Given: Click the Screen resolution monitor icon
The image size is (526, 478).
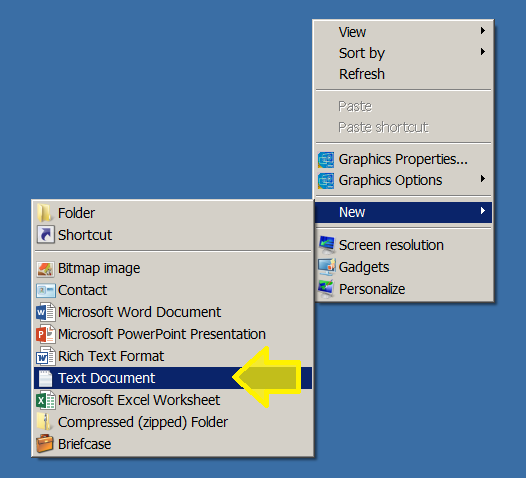Looking at the screenshot, I should [326, 245].
